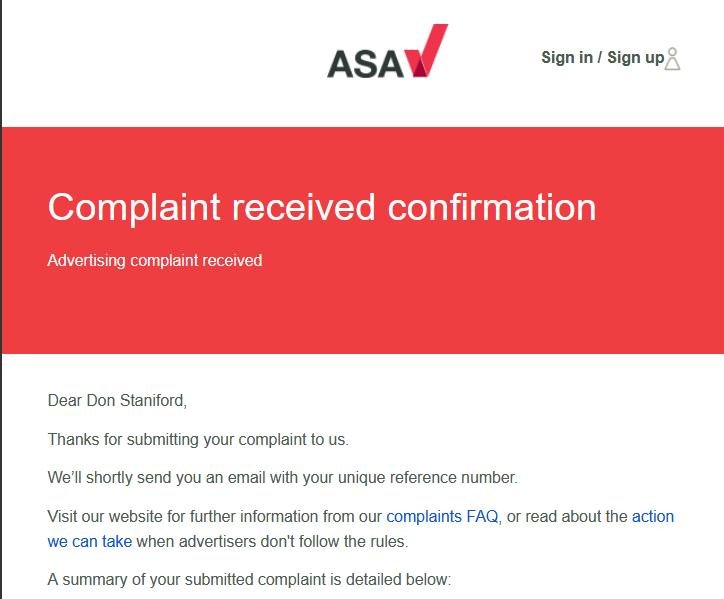Open the Sign in / Sign up link
Image resolution: width=724 pixels, height=599 pixels.
point(602,57)
